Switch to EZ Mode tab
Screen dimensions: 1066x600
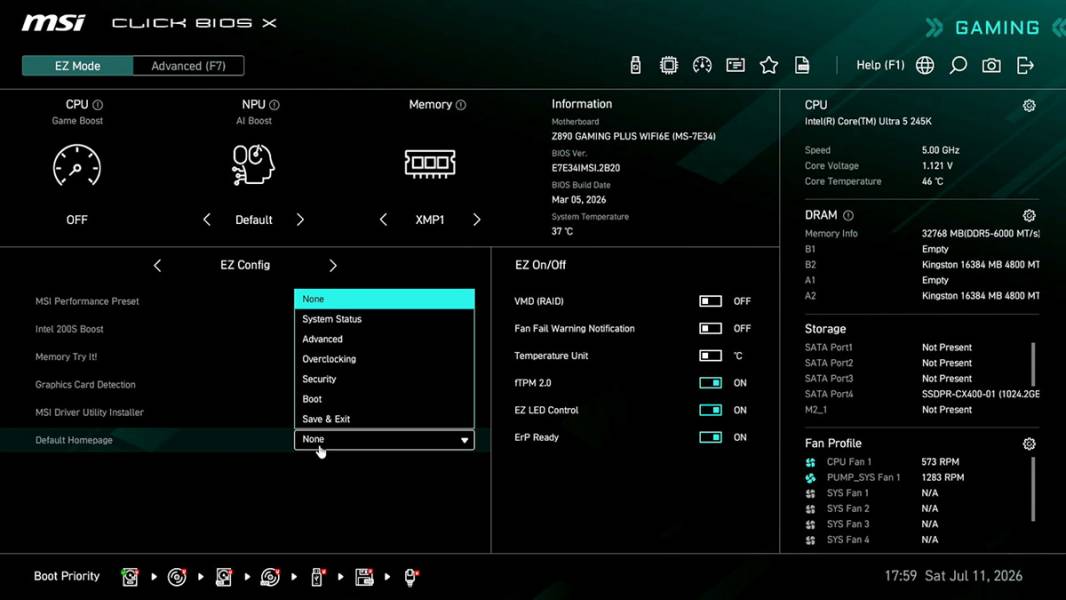[78, 66]
